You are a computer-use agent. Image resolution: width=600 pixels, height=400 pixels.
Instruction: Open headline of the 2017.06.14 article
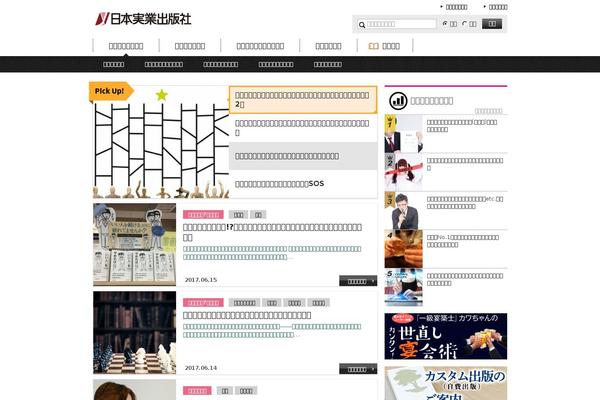247,315
